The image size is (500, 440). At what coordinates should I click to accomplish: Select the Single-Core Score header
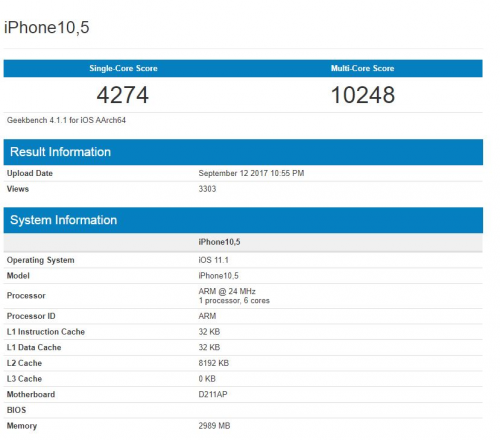(123, 68)
